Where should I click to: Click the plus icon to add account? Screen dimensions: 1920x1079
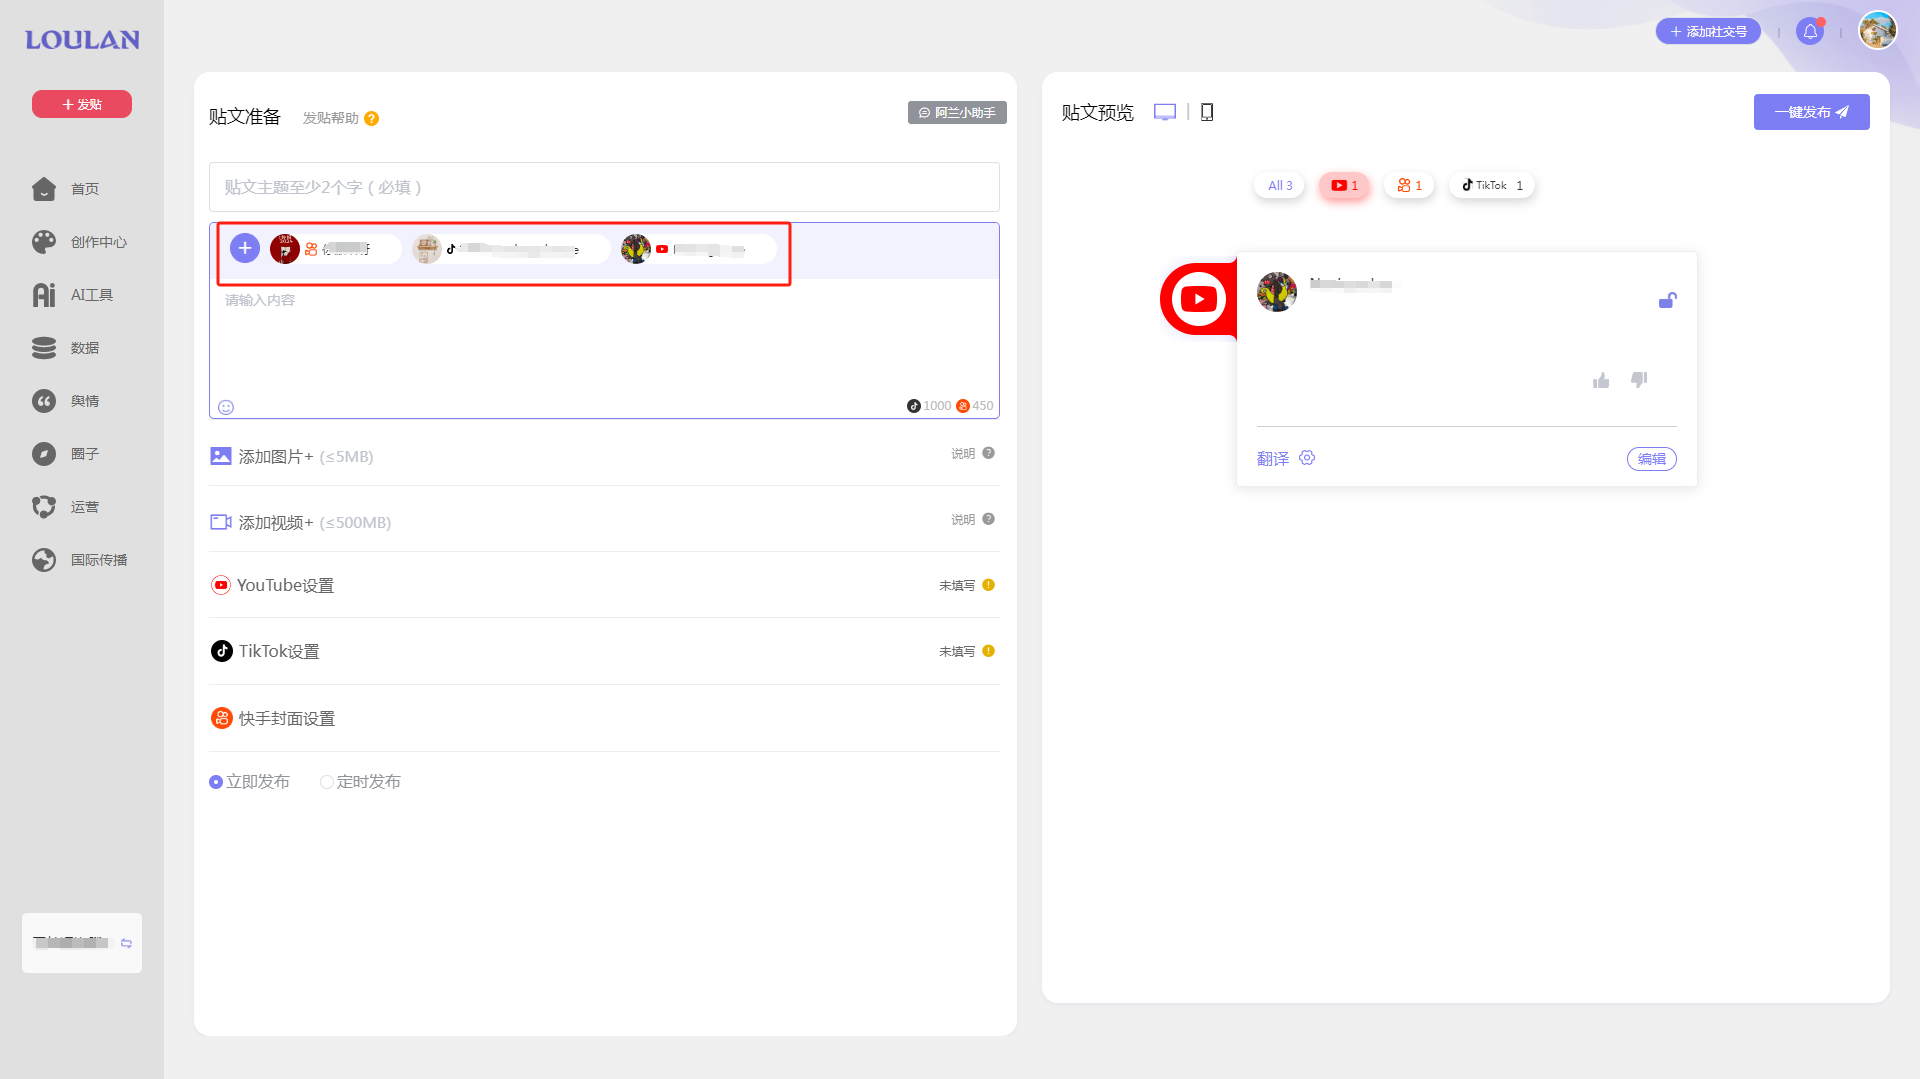coord(245,248)
